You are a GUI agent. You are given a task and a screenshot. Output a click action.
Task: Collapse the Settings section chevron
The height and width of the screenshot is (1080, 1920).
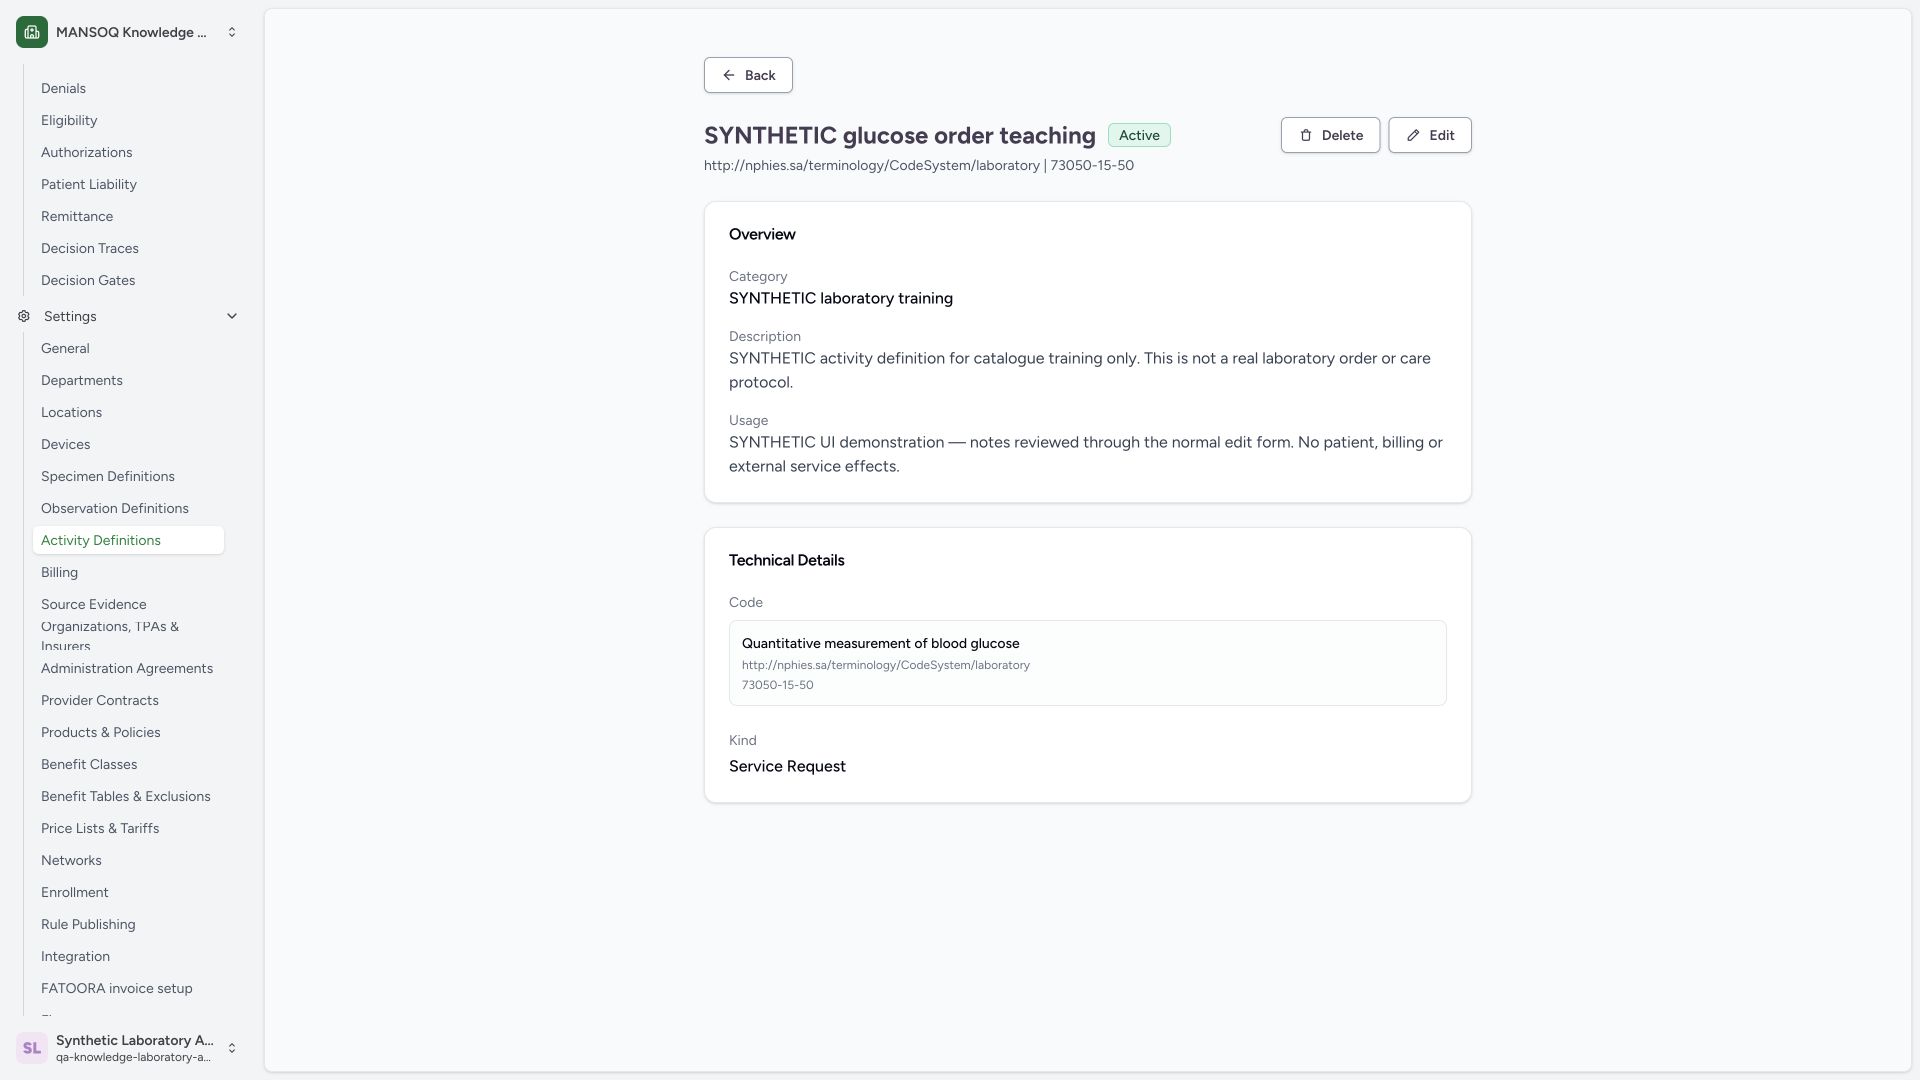click(232, 316)
